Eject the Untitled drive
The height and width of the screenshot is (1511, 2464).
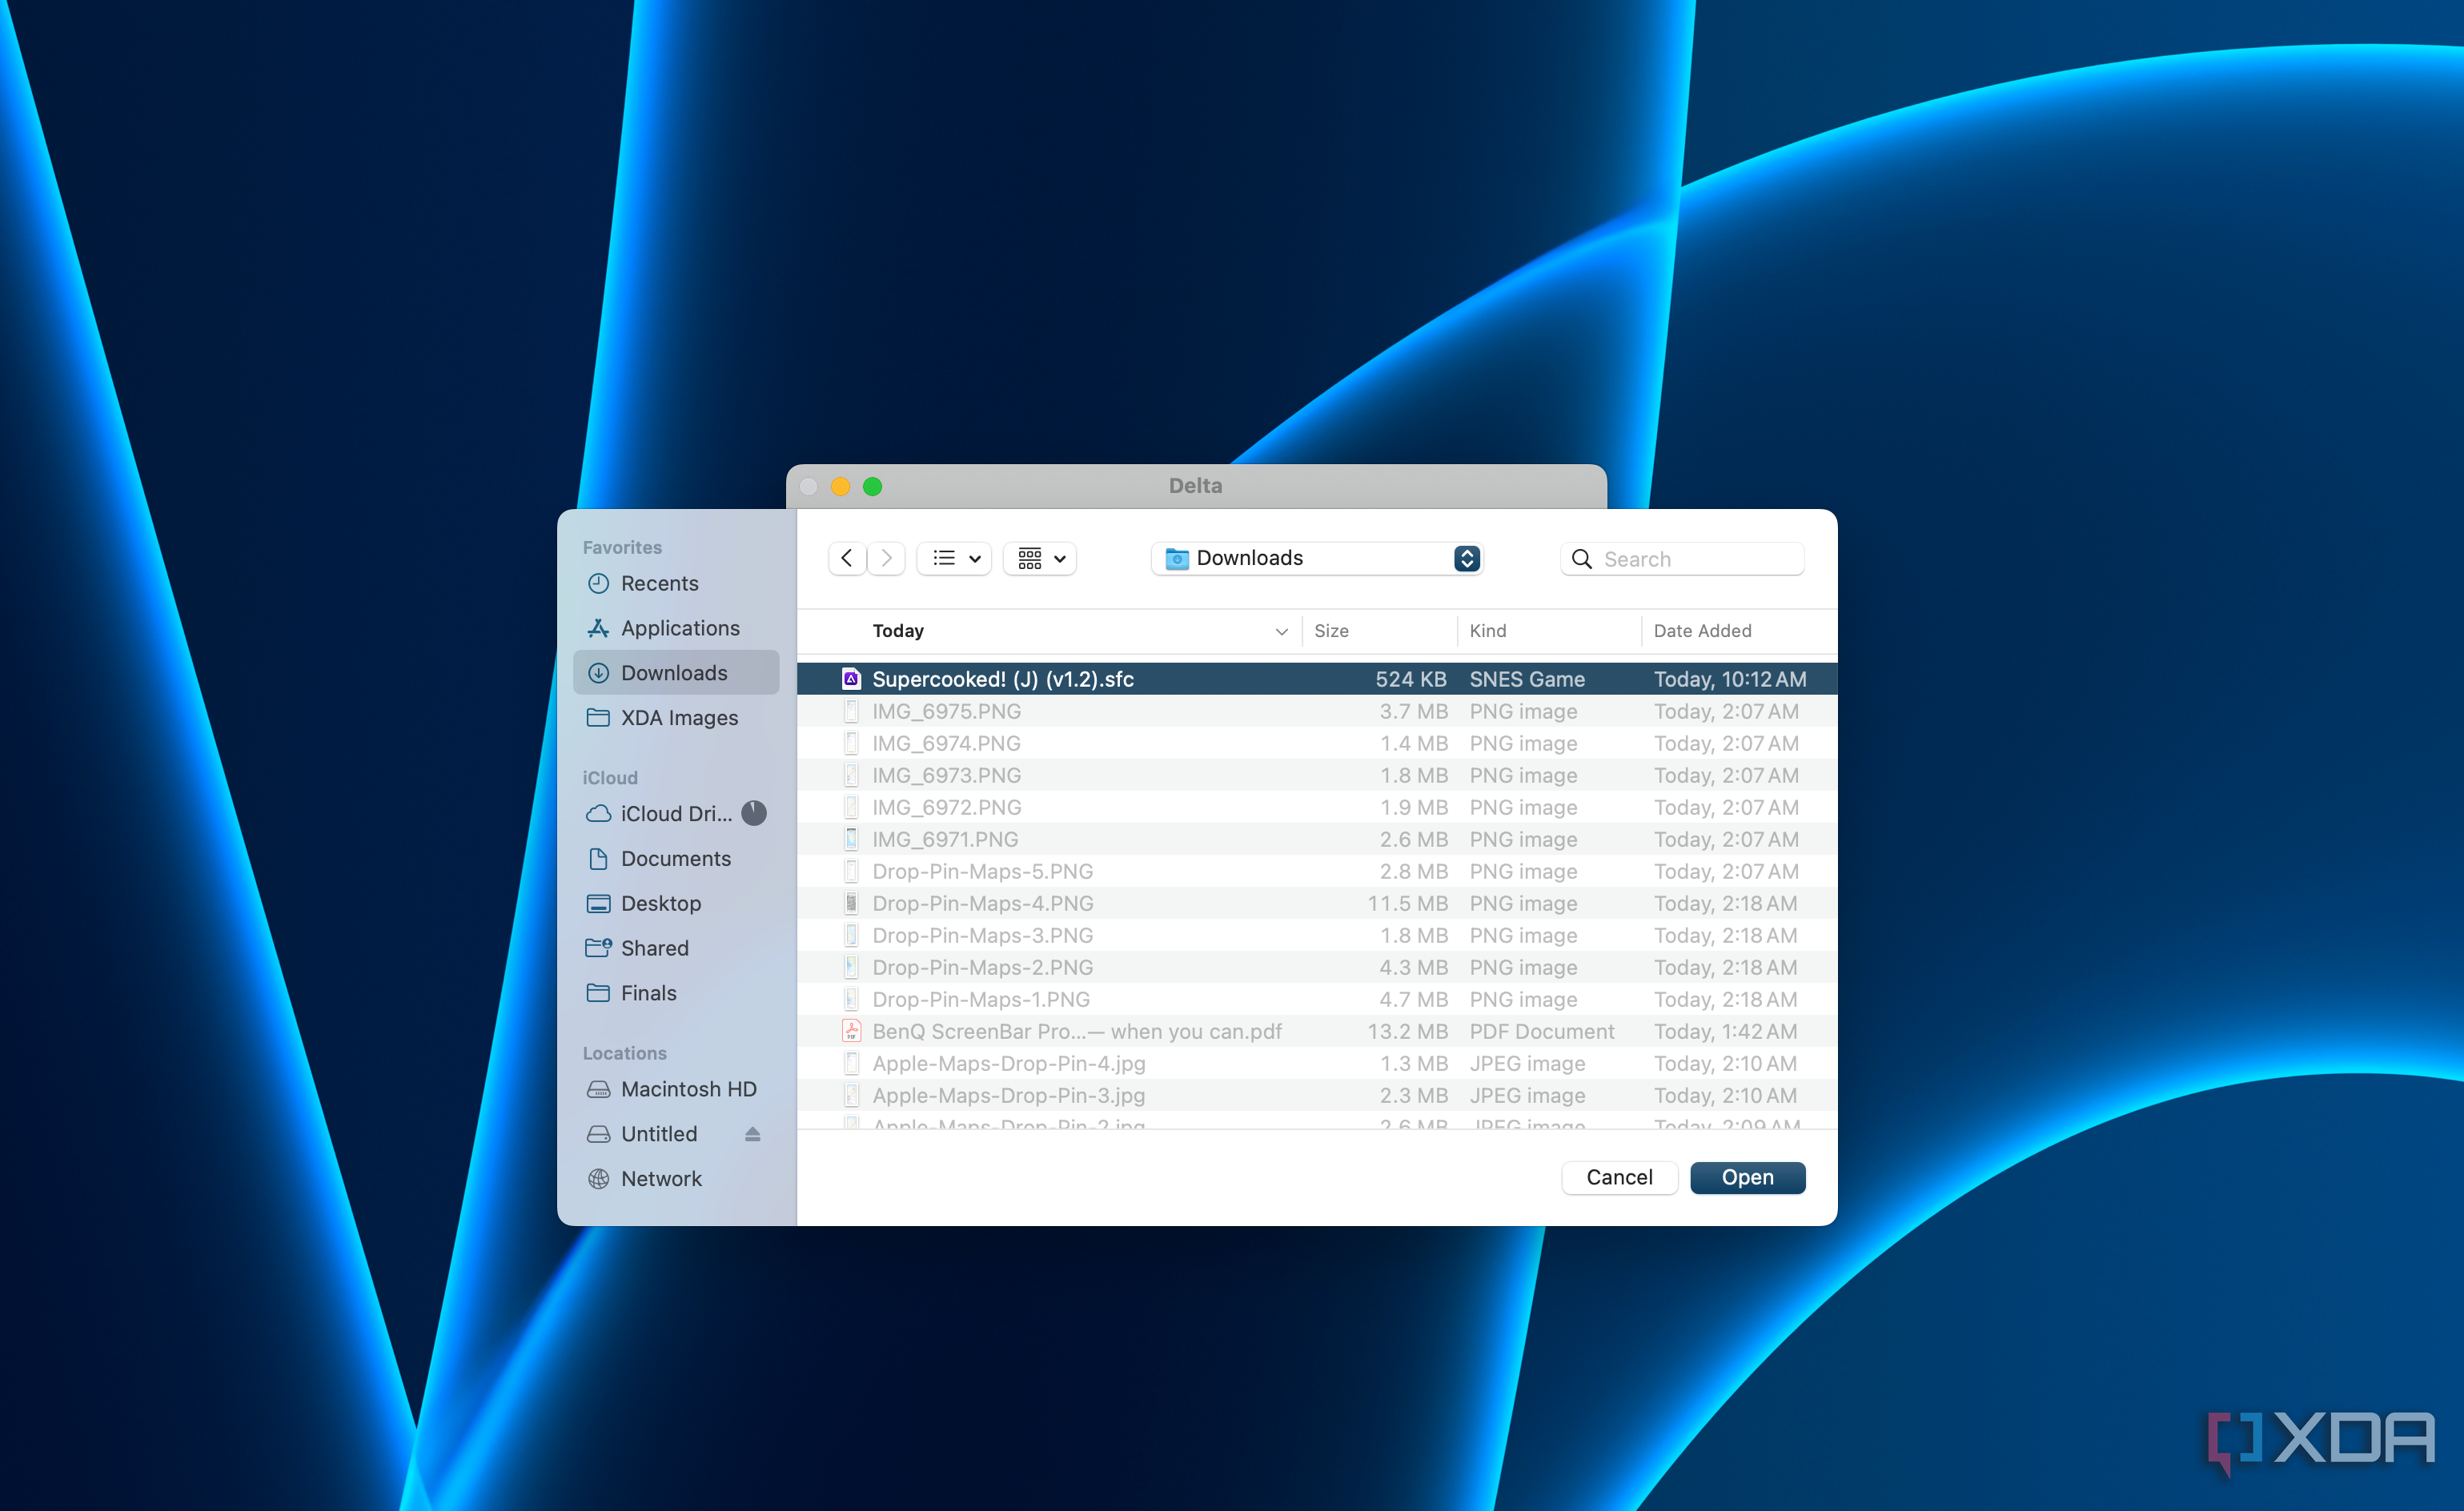(753, 1134)
